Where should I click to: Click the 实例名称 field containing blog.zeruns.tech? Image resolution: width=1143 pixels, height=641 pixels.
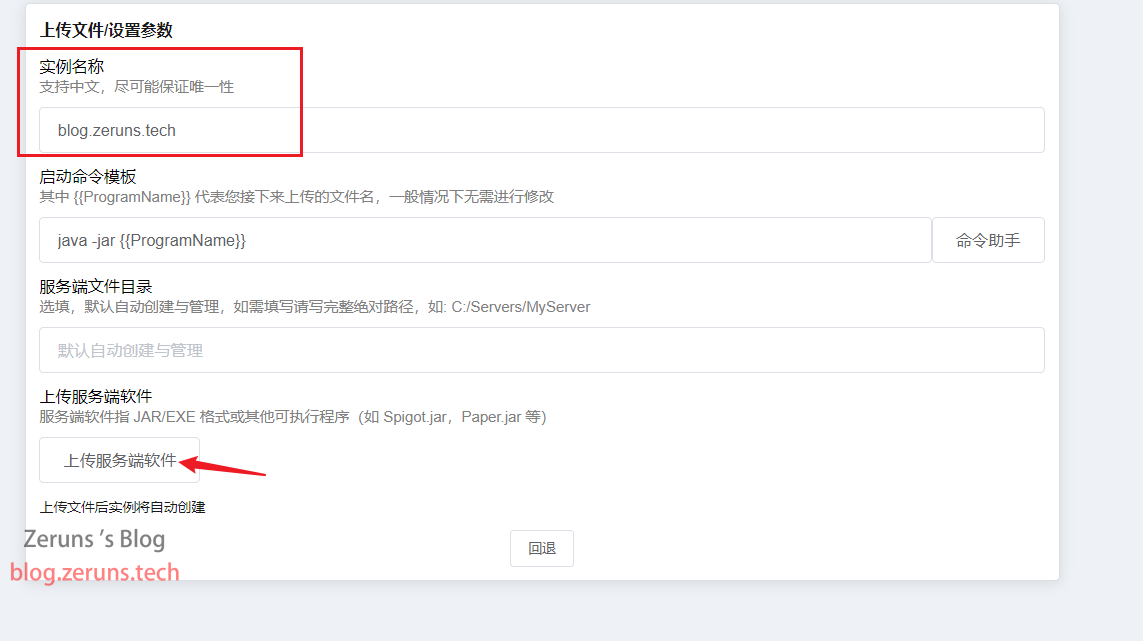pyautogui.click(x=542, y=130)
